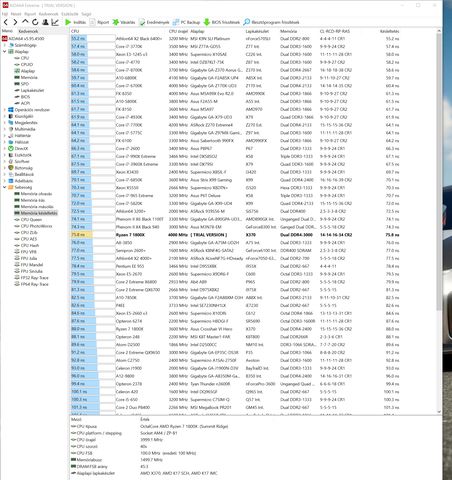Open the Eszközök menu
Viewport: 452px width, 480px height.
click(x=70, y=14)
